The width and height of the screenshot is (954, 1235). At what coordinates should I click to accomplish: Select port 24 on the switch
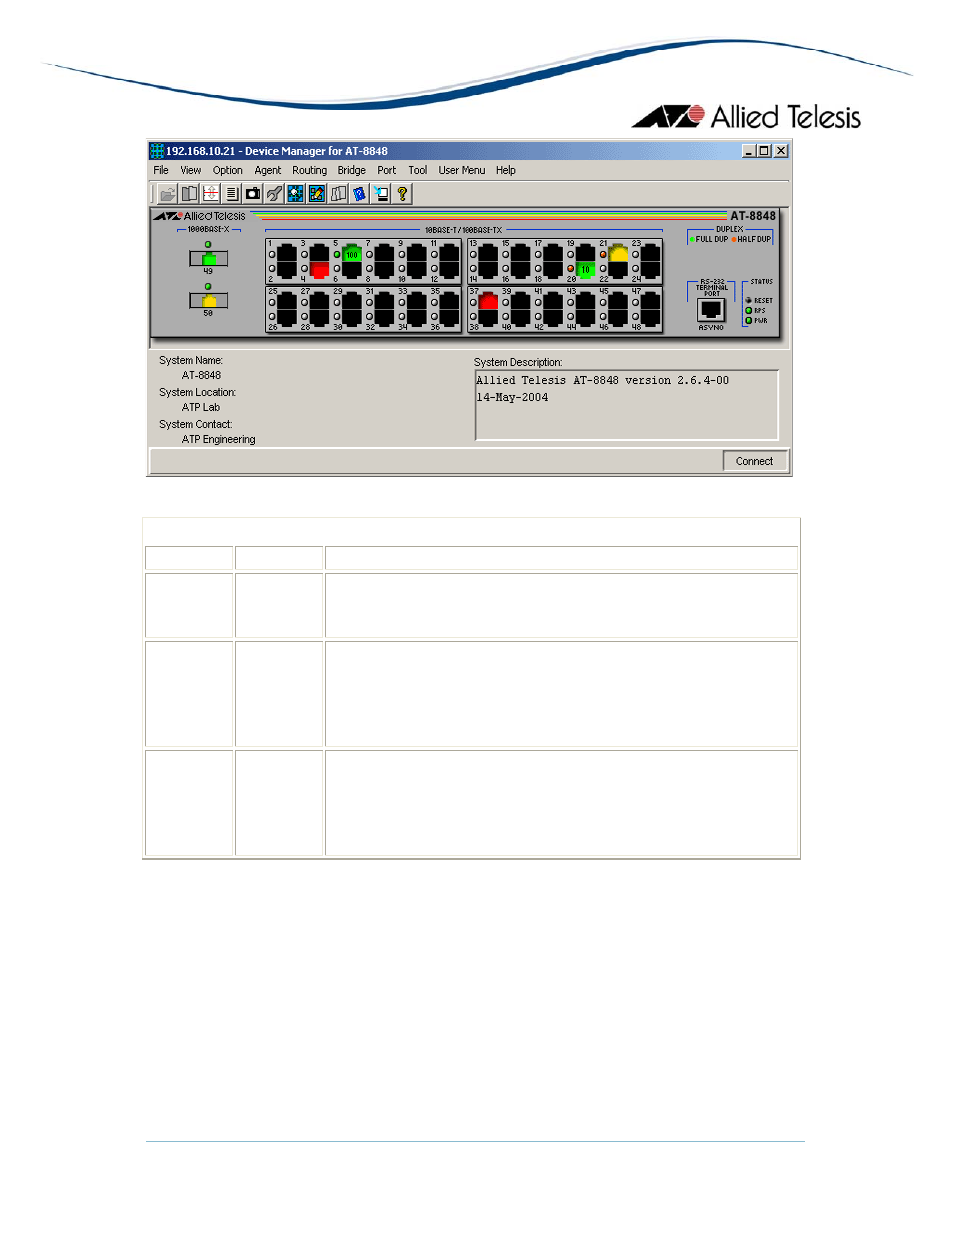click(651, 270)
